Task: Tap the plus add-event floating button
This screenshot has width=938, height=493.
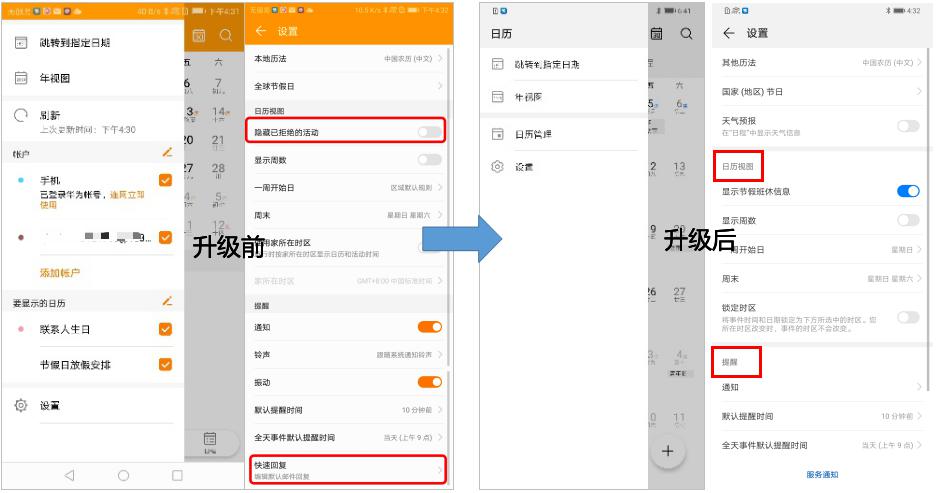Action: coord(668,451)
